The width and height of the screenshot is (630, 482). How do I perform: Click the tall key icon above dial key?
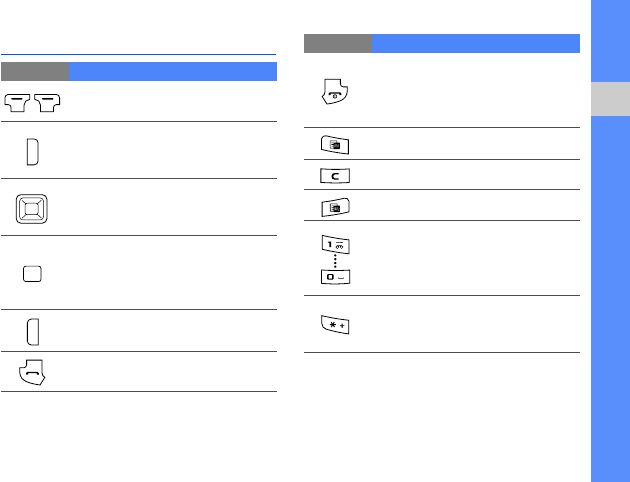(x=33, y=330)
